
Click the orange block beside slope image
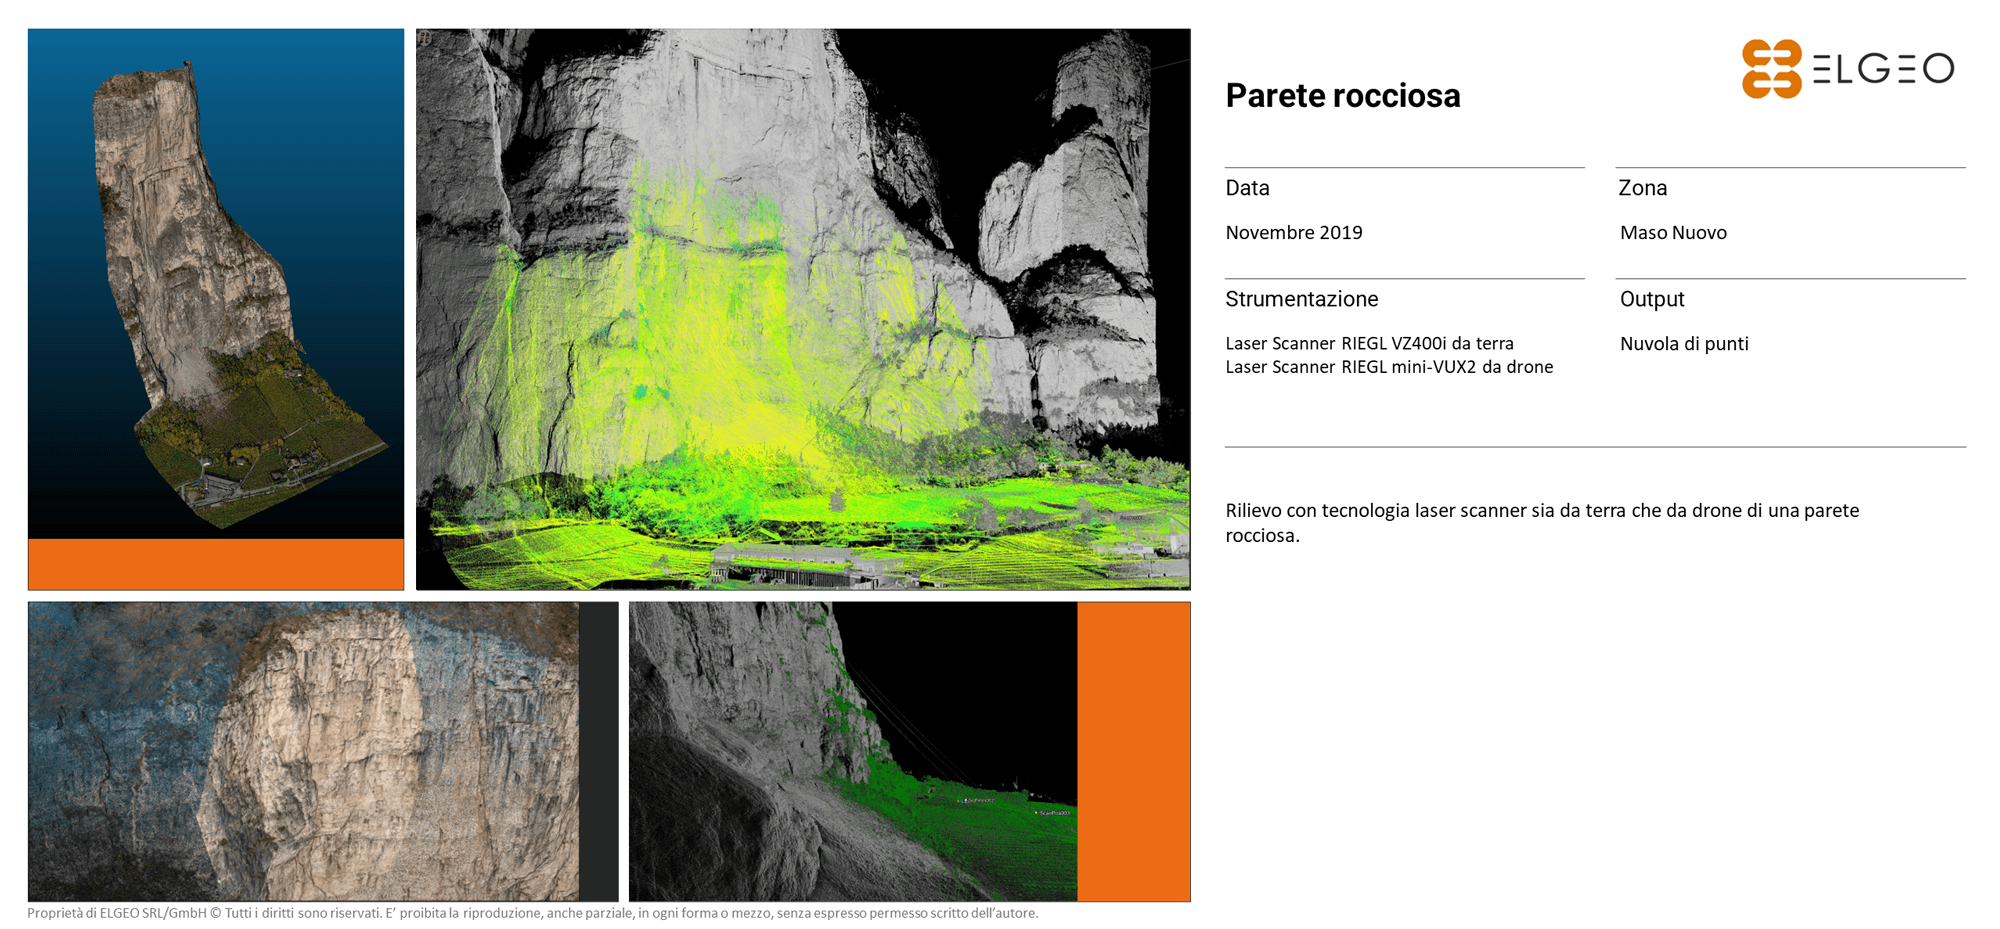1133,751
